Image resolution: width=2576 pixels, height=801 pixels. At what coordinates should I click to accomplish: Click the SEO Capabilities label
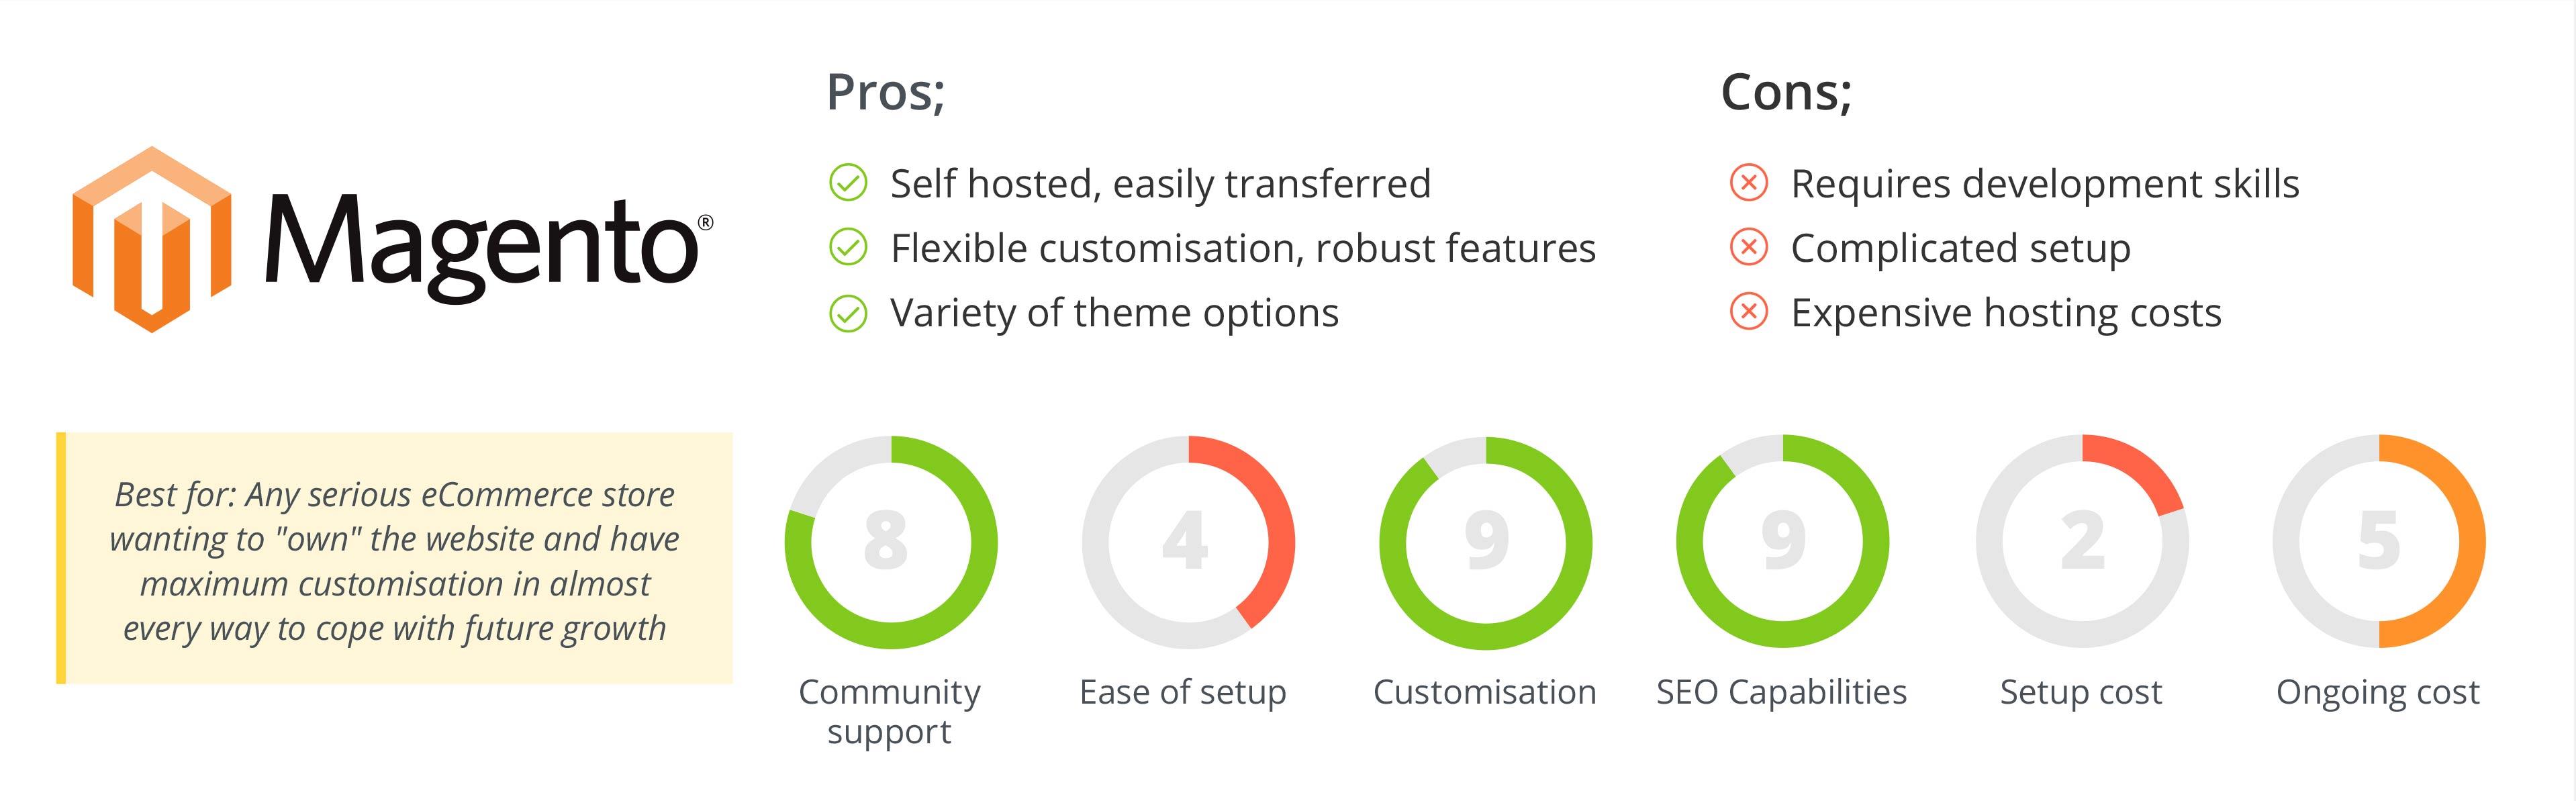click(x=1781, y=692)
